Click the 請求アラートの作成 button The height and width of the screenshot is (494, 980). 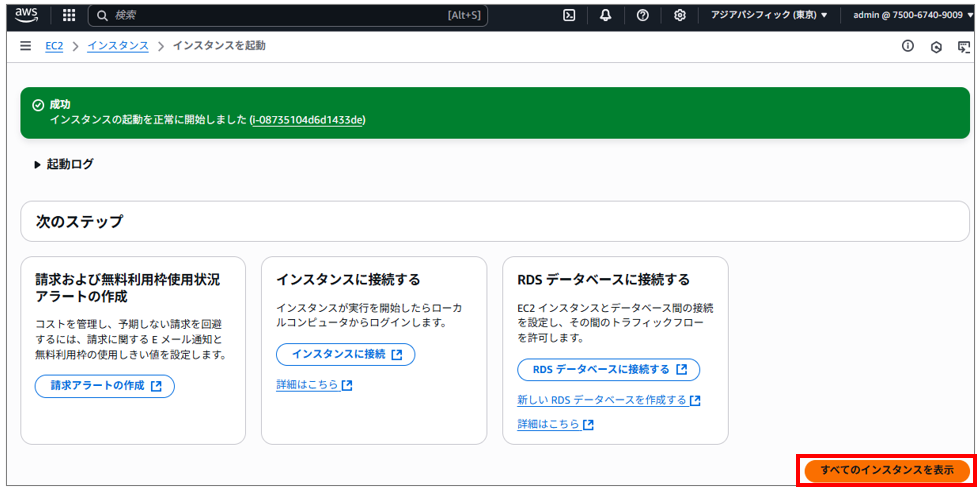click(x=104, y=386)
